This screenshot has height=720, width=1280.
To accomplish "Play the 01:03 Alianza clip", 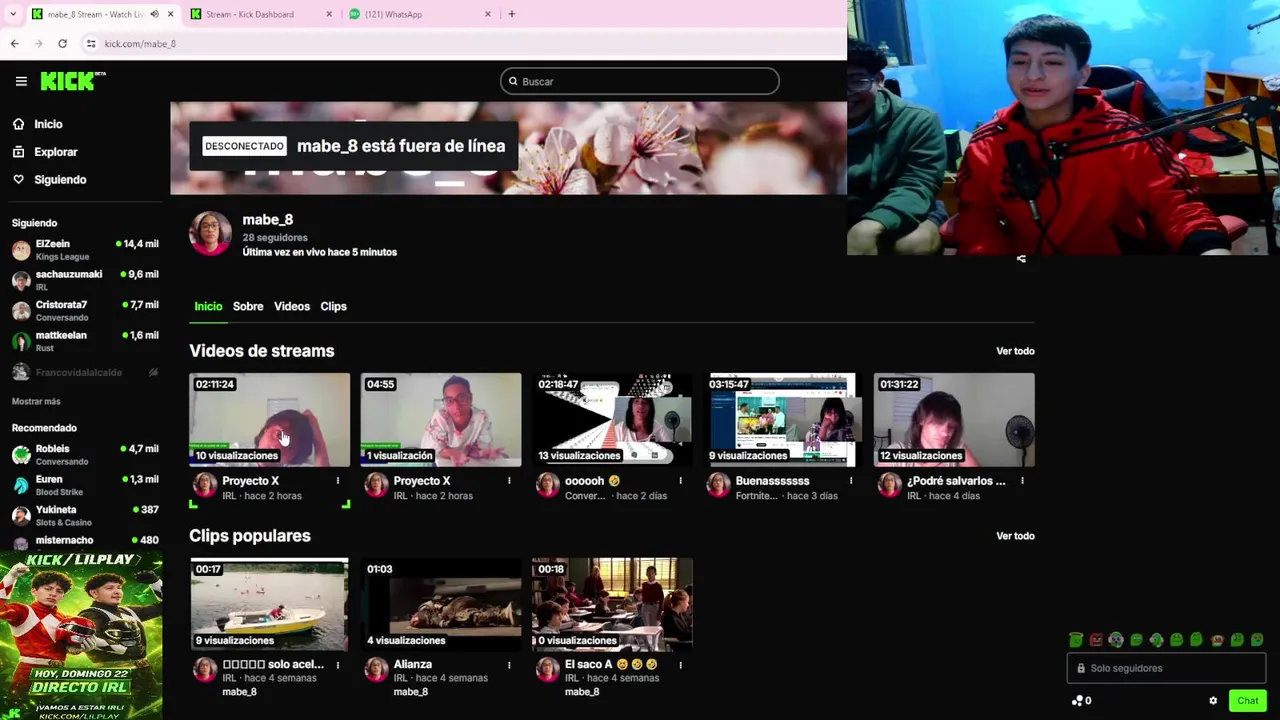I will pos(441,604).
